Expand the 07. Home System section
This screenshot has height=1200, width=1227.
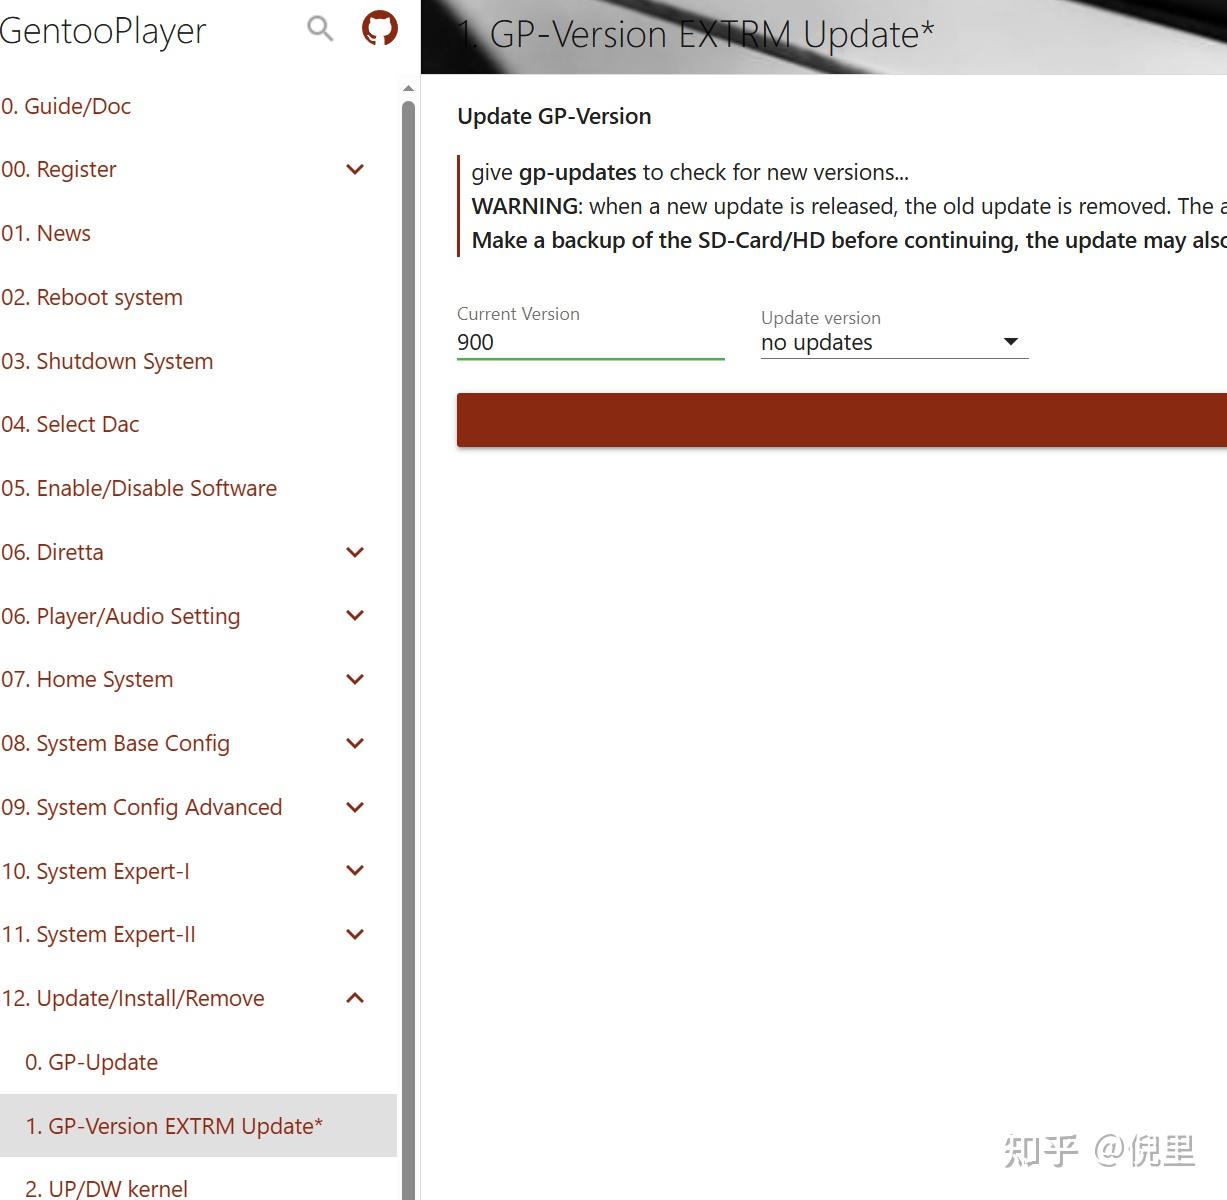(355, 680)
